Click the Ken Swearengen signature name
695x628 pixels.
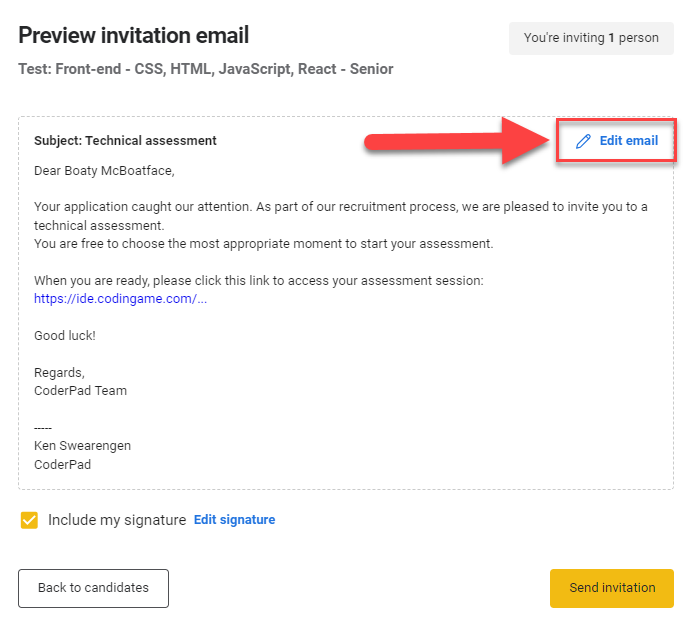click(x=82, y=446)
